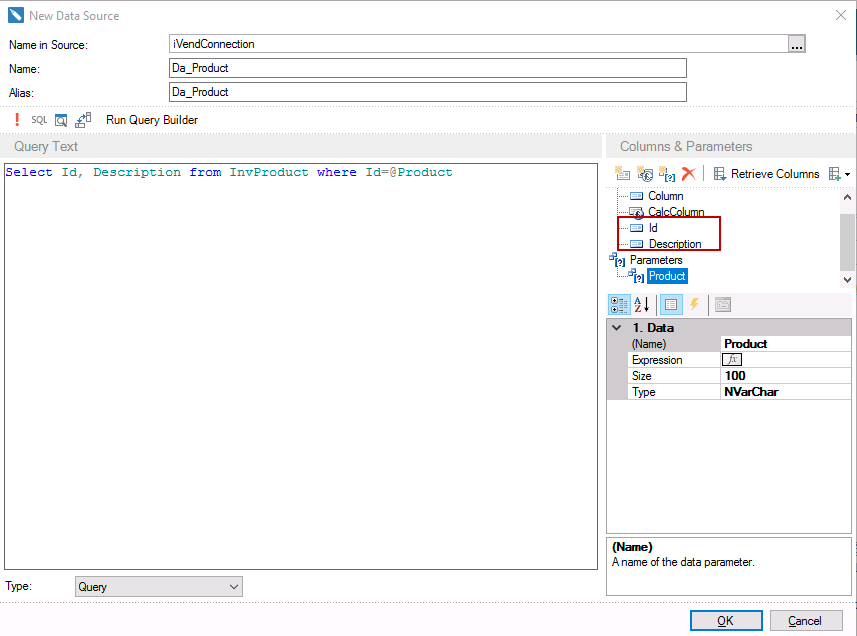The height and width of the screenshot is (636, 857).
Task: Open the Expression fx editor button
Action: click(732, 360)
